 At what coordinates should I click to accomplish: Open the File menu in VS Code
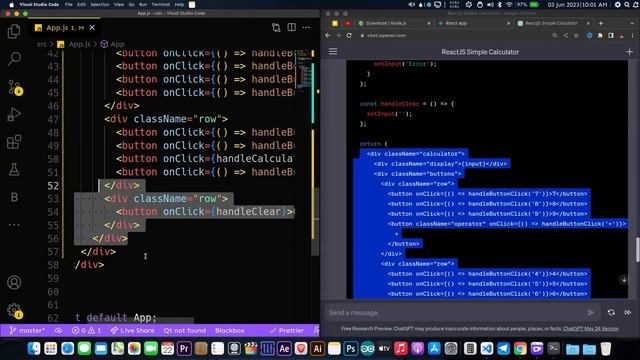(69, 4)
